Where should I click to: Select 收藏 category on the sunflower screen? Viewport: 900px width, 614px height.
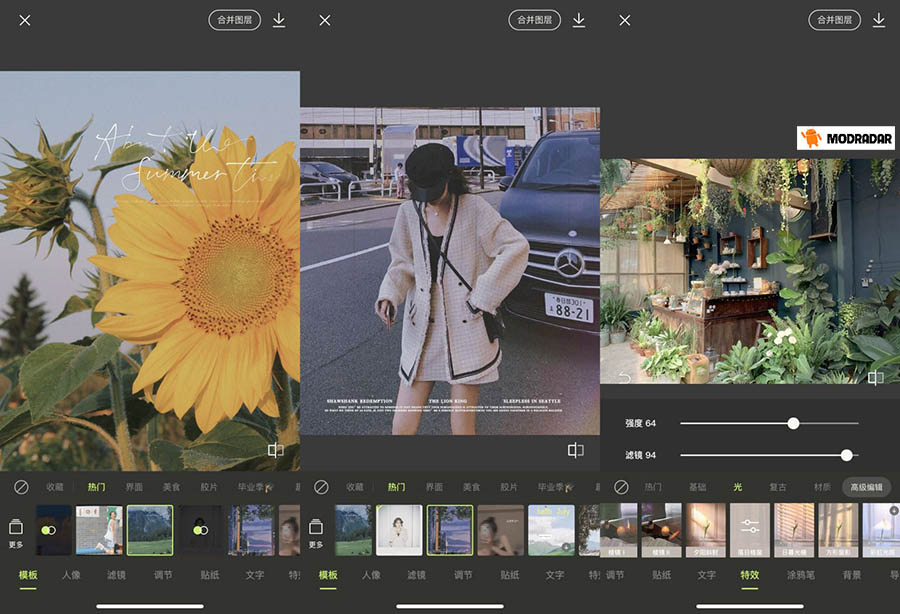55,487
